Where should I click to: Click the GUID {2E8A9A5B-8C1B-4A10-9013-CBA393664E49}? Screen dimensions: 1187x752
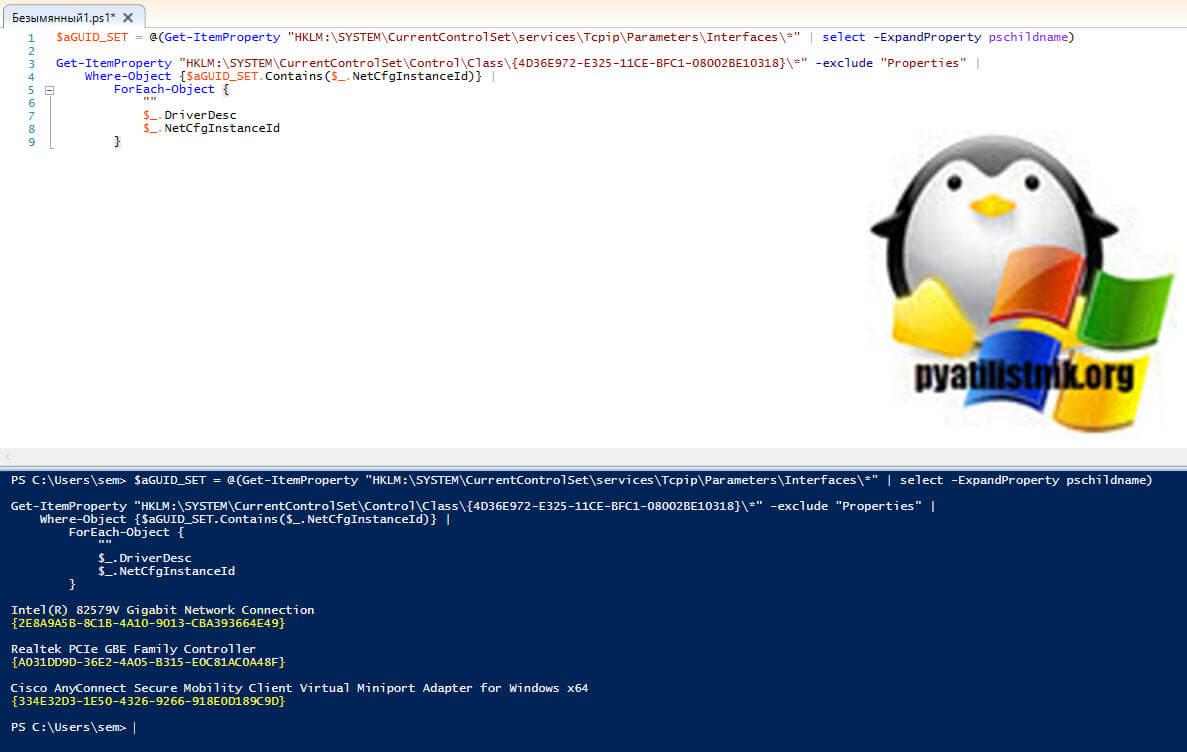(x=148, y=623)
